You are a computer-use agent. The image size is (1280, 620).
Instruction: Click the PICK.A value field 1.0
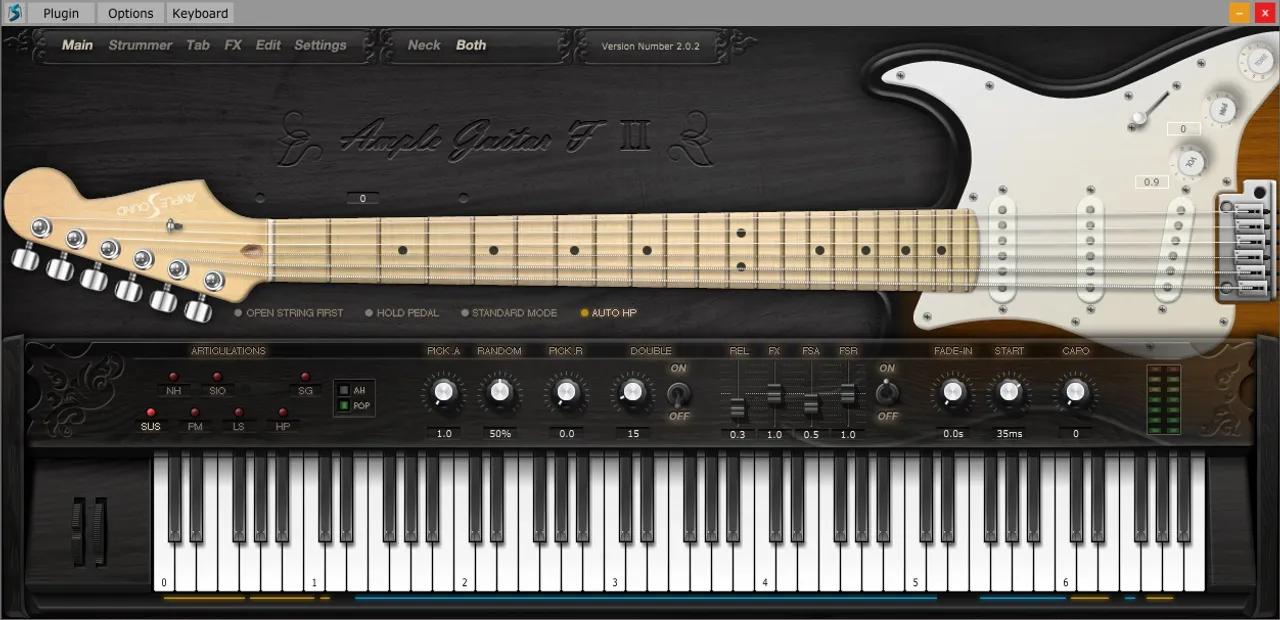click(x=444, y=434)
